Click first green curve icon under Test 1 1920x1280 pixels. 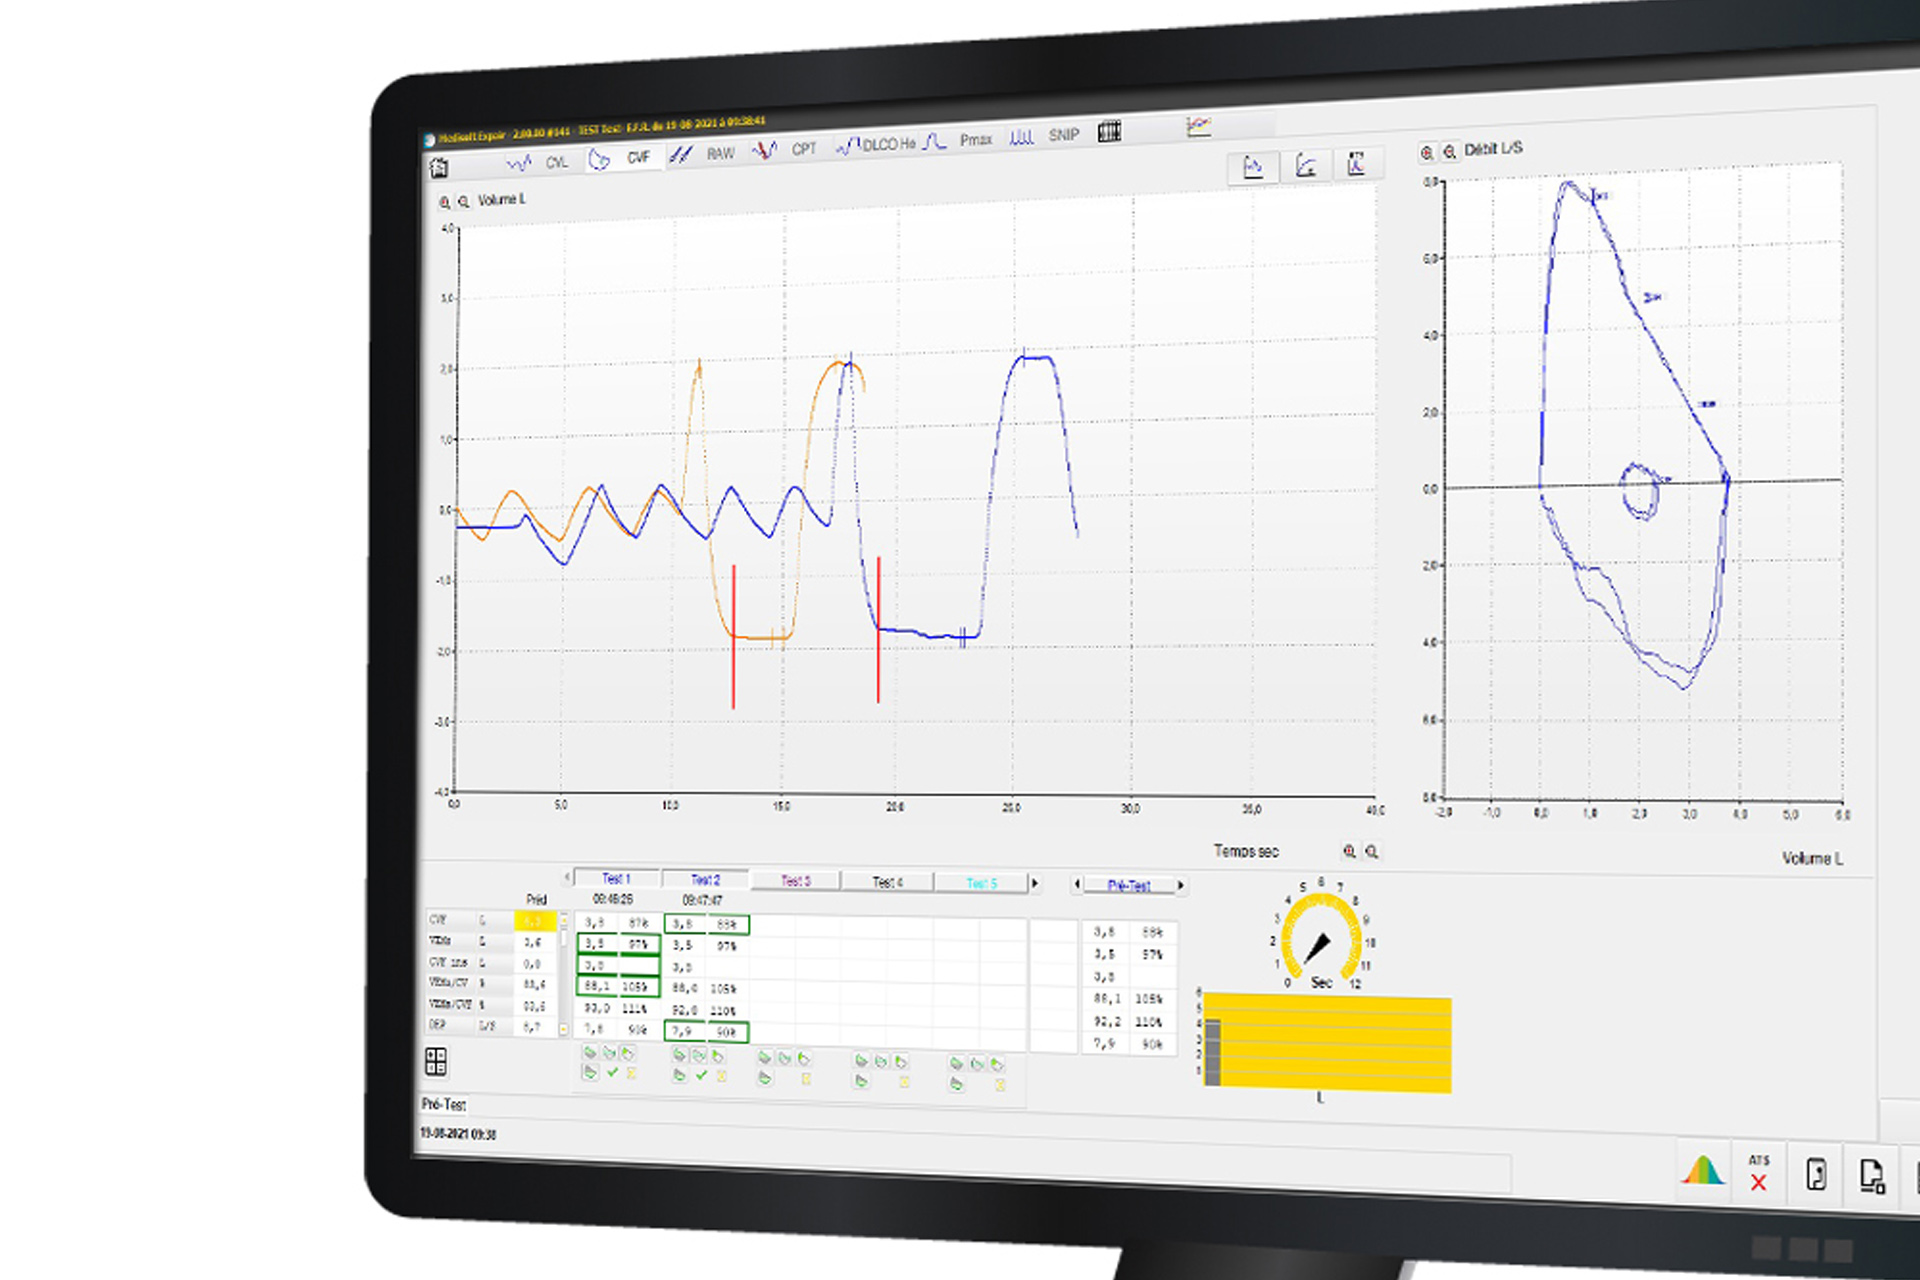point(590,1052)
